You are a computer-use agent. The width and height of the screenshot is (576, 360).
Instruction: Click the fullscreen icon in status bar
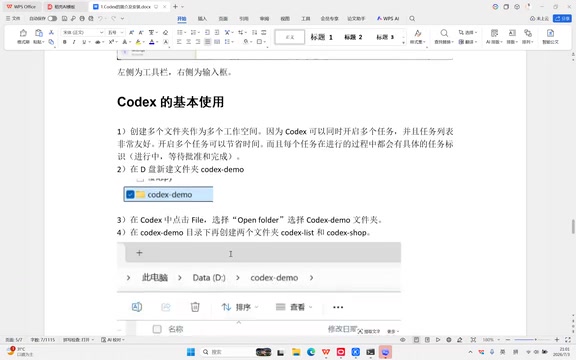[568, 340]
